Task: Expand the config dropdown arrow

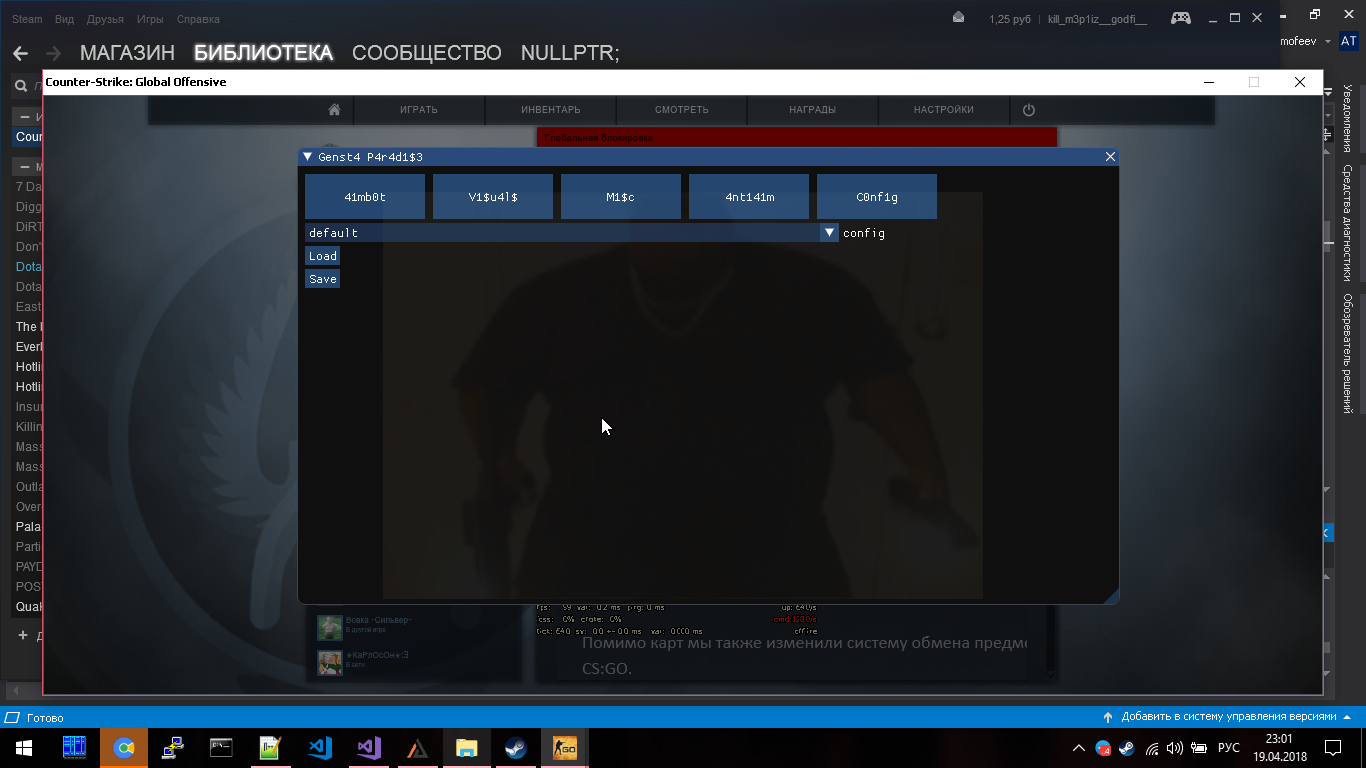Action: pos(829,233)
